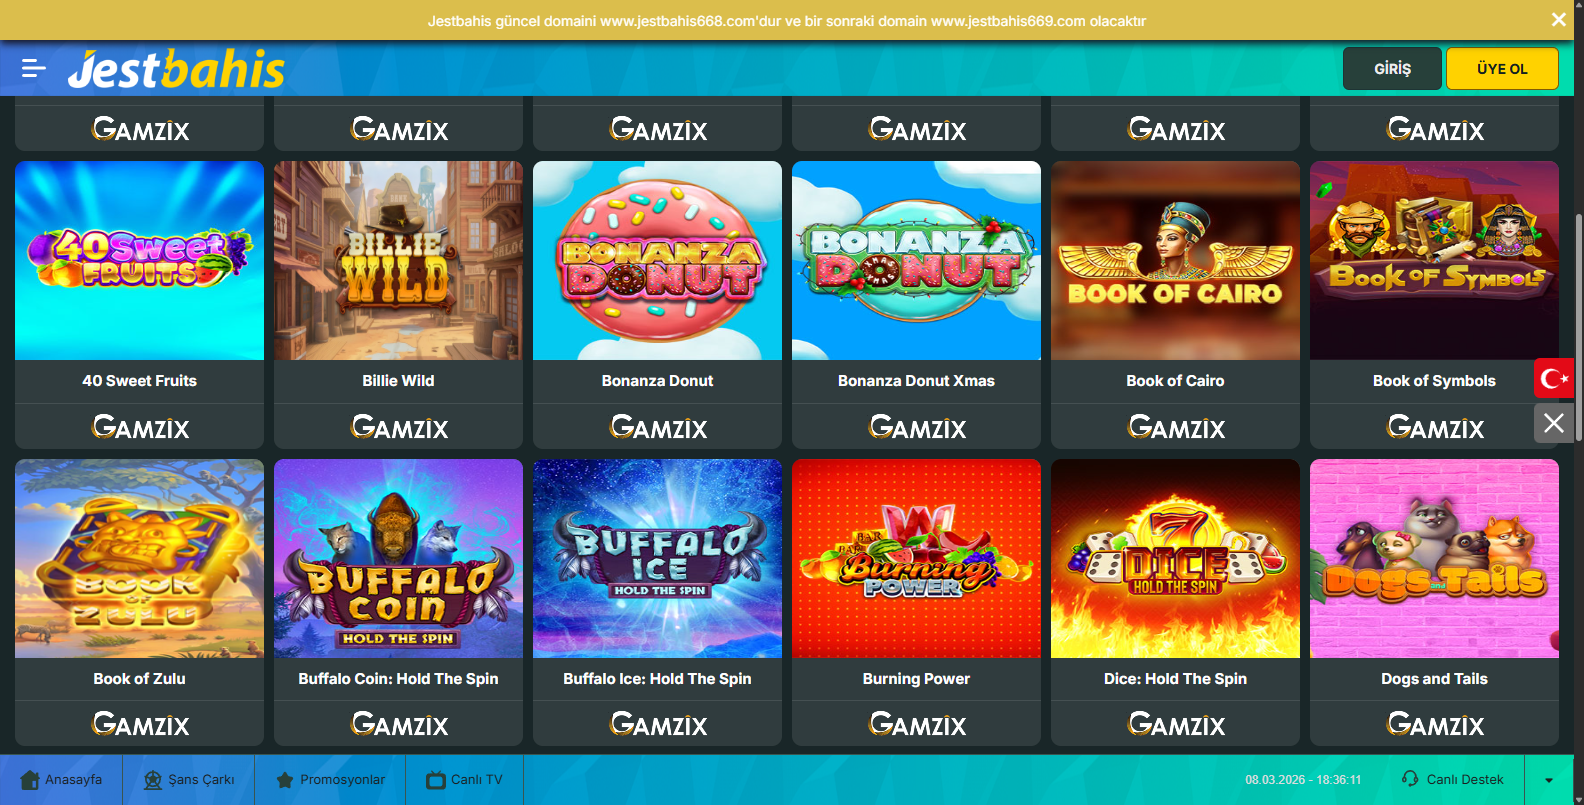Open Anasayfa home icon in bottom bar
Image resolution: width=1584 pixels, height=805 pixels.
click(x=30, y=780)
